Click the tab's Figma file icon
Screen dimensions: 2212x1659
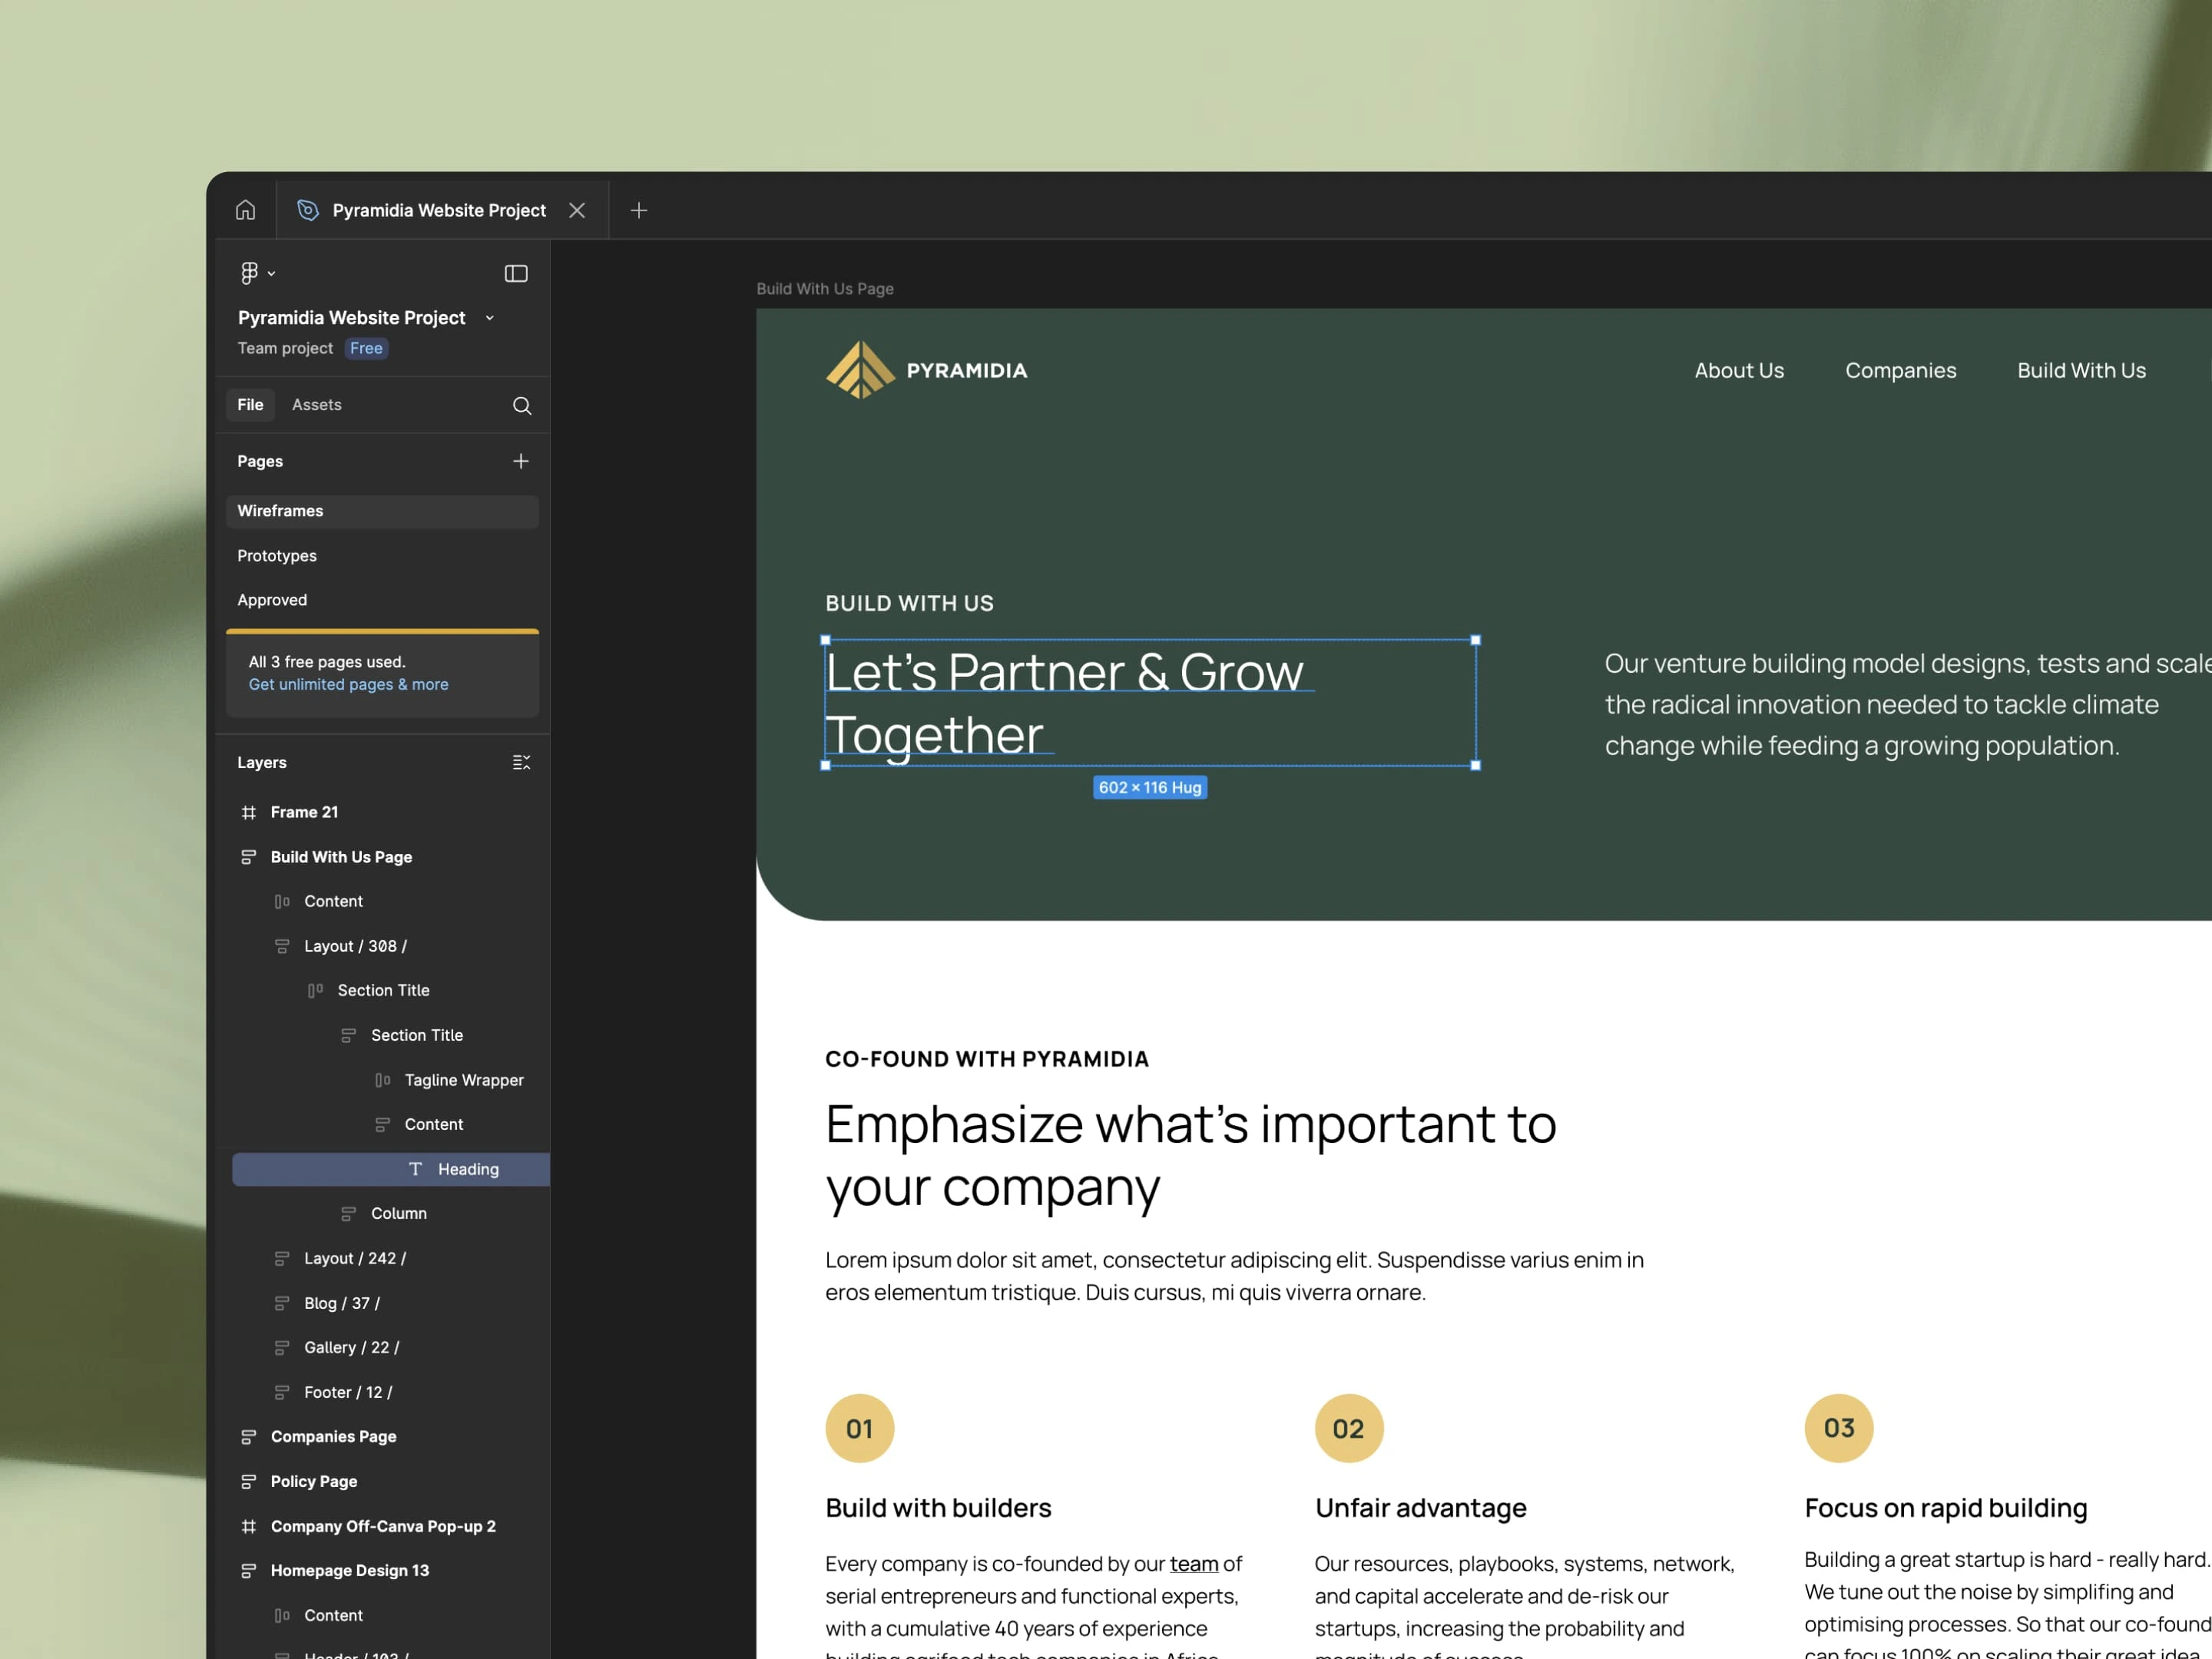tap(308, 210)
